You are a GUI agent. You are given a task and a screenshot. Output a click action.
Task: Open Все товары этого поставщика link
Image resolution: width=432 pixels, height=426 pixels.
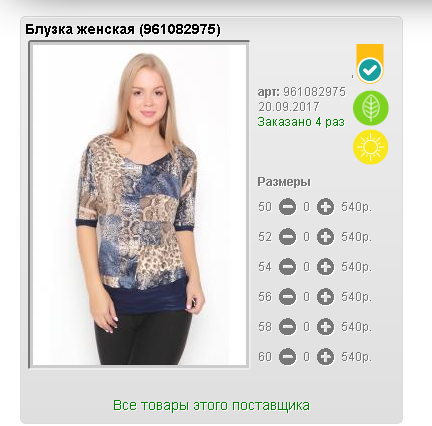(211, 406)
